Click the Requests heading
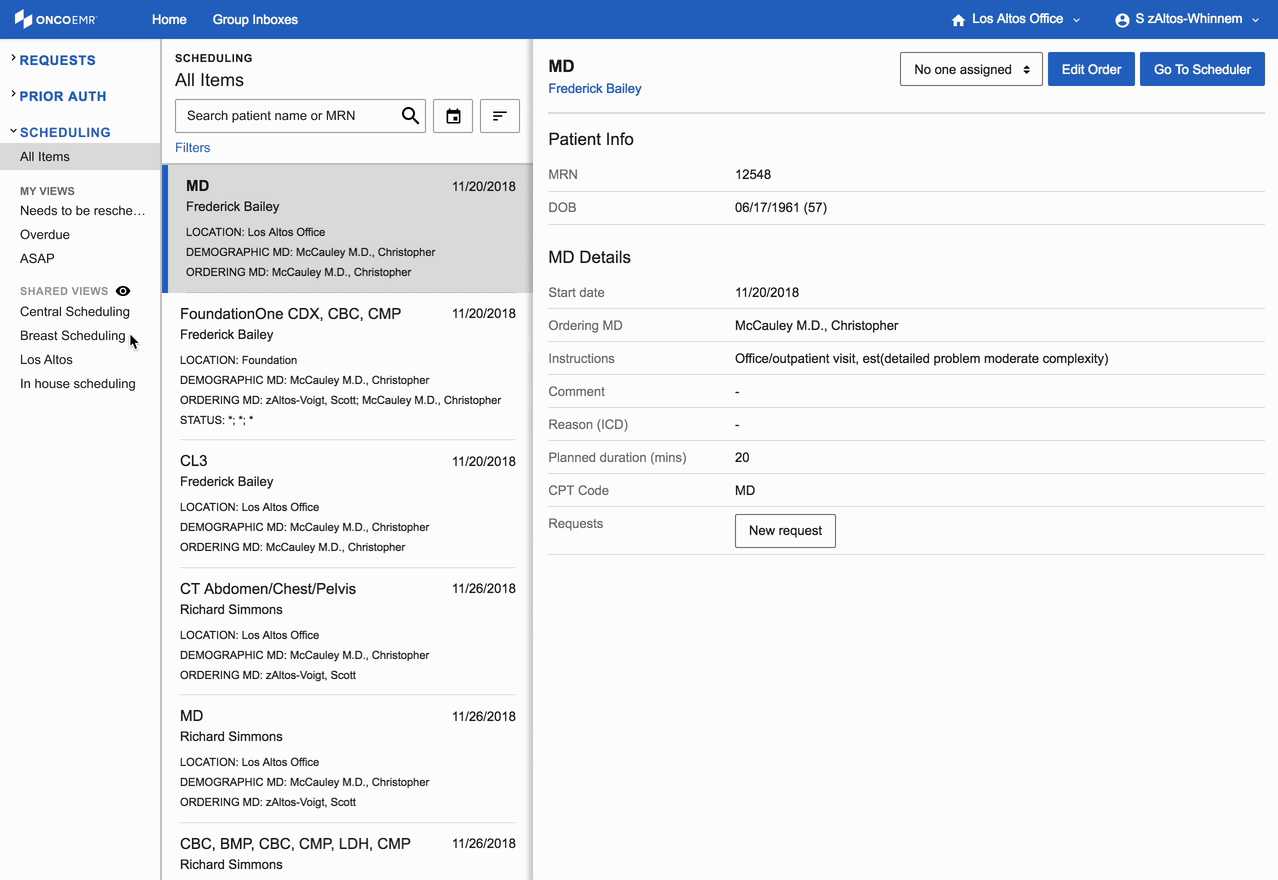This screenshot has height=880, width=1278. click(x=58, y=60)
